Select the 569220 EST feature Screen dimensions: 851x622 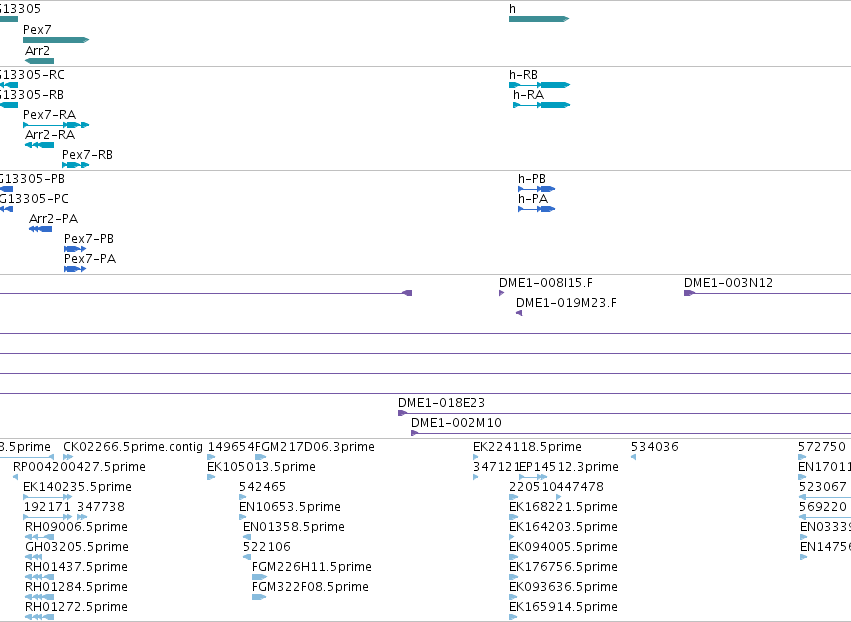pyautogui.click(x=825, y=517)
